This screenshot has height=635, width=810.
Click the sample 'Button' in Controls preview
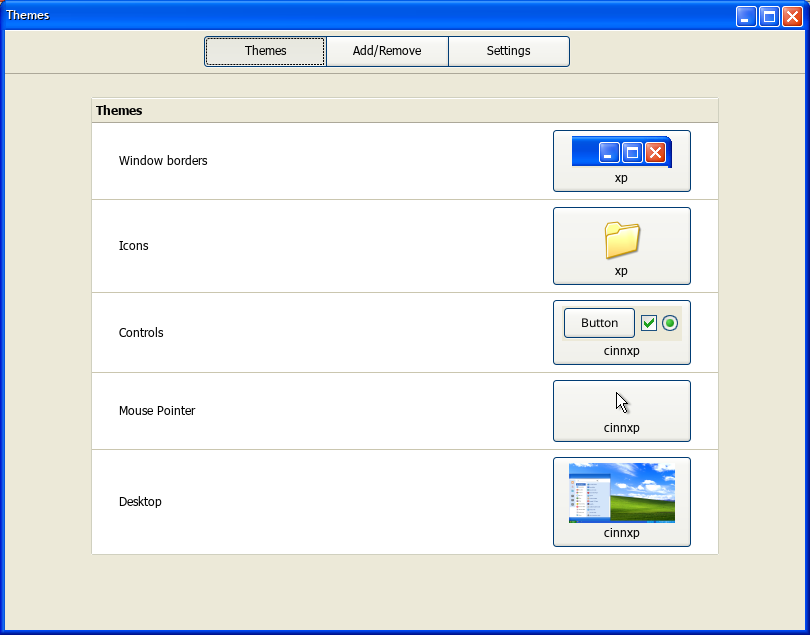click(x=599, y=323)
